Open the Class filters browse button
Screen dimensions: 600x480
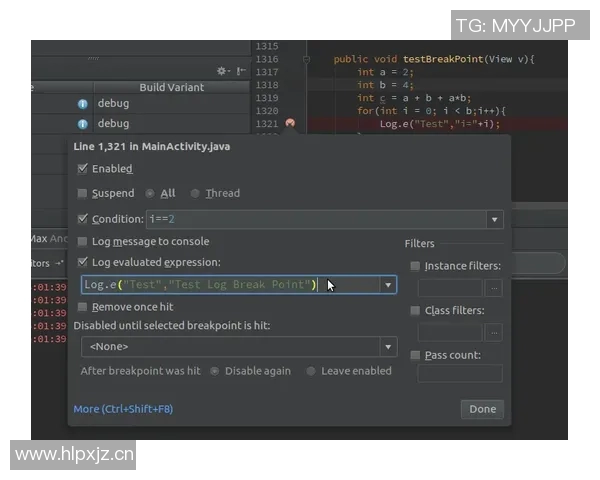pos(493,332)
